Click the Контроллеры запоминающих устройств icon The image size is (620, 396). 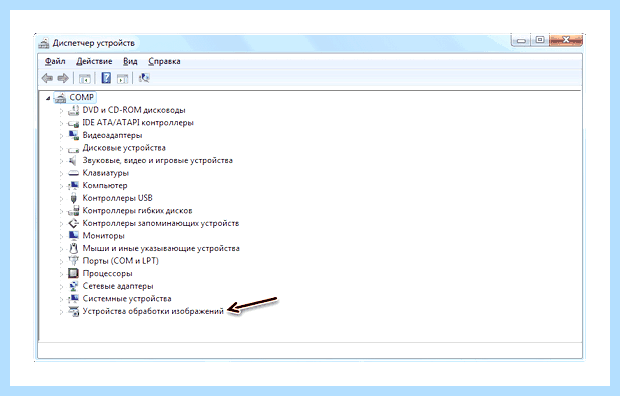click(73, 223)
